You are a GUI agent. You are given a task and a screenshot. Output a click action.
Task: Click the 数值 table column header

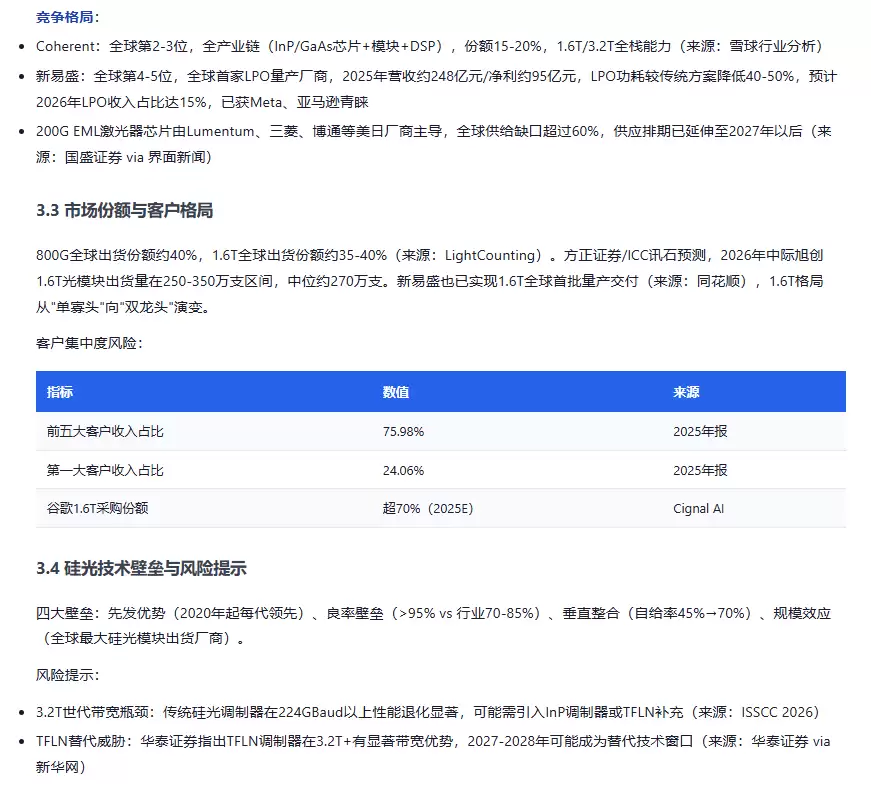coord(396,392)
